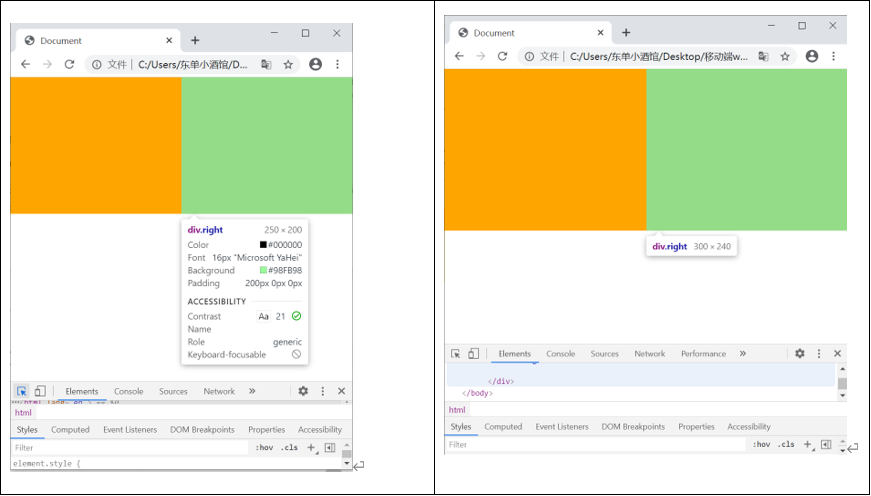Click forward arrow in right browser window
The image size is (871, 496).
480,56
